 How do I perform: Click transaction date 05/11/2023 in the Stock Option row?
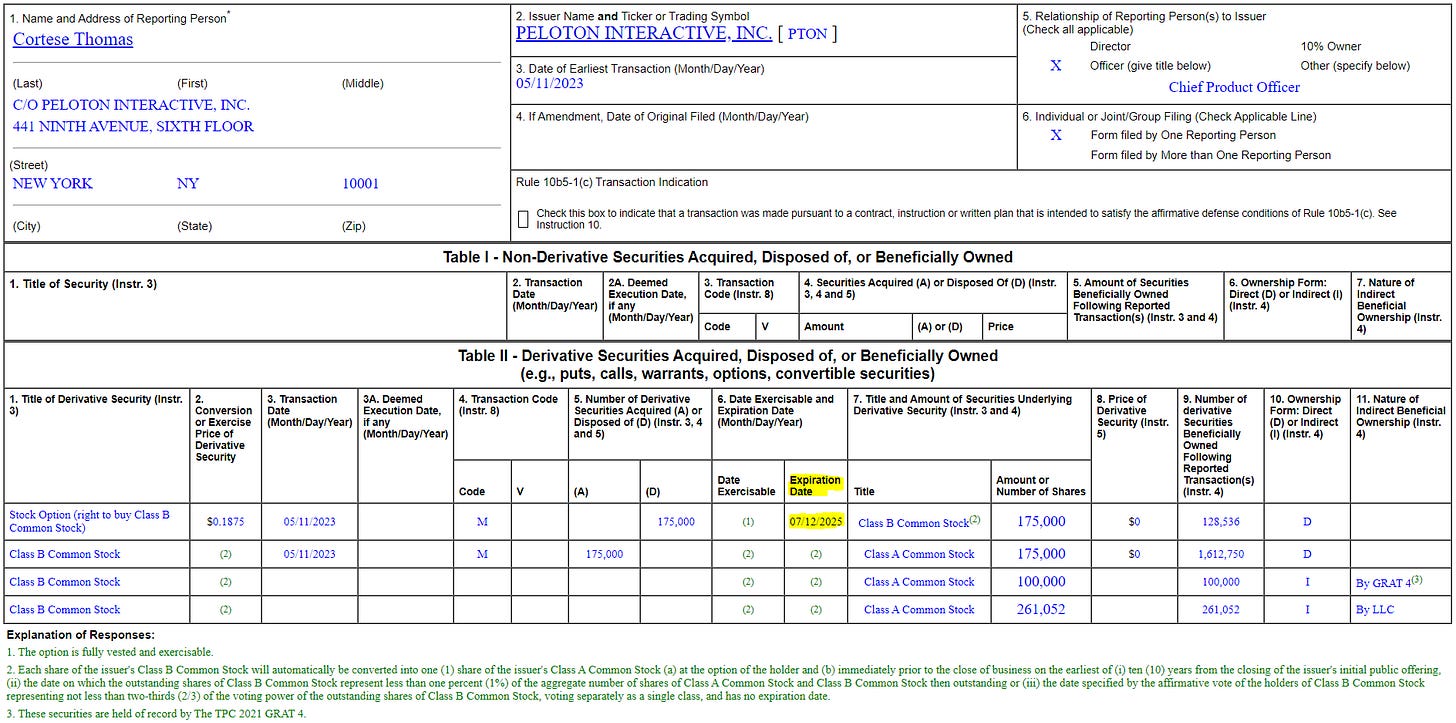click(310, 522)
